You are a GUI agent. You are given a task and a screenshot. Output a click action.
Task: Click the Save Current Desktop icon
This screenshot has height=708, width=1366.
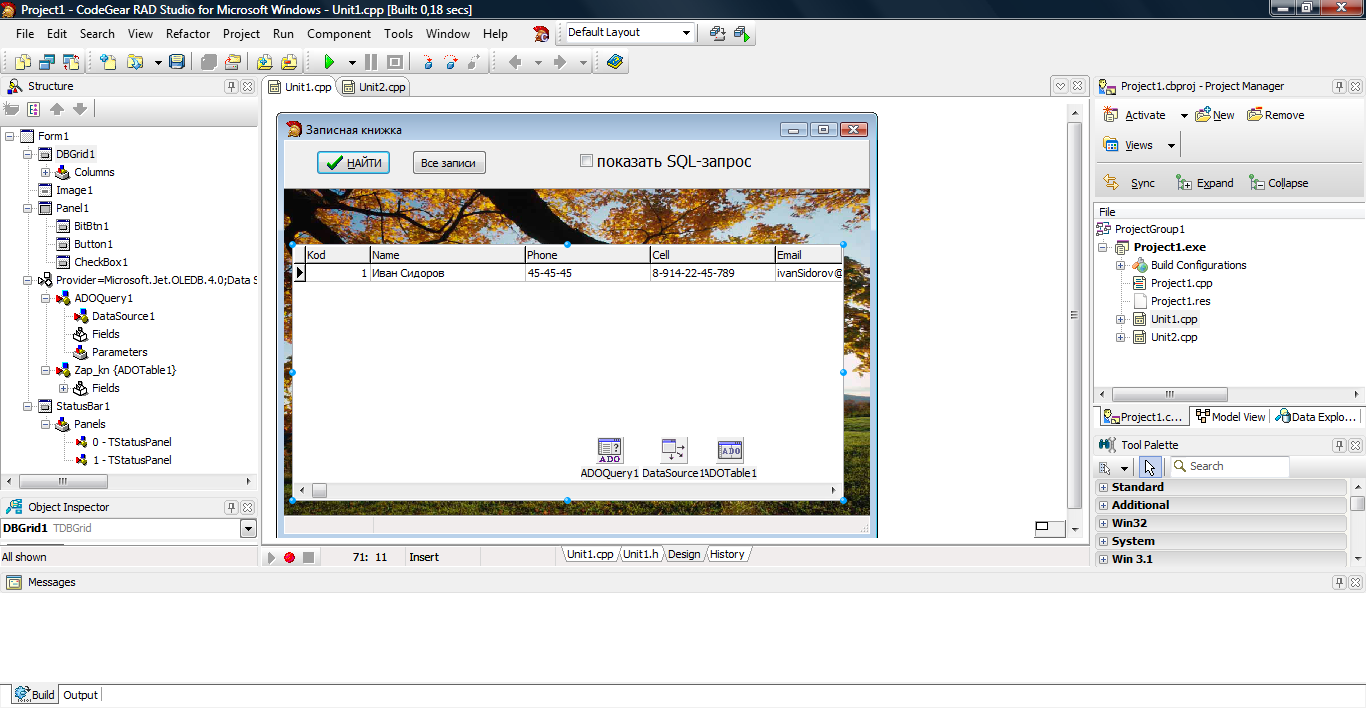pos(718,33)
